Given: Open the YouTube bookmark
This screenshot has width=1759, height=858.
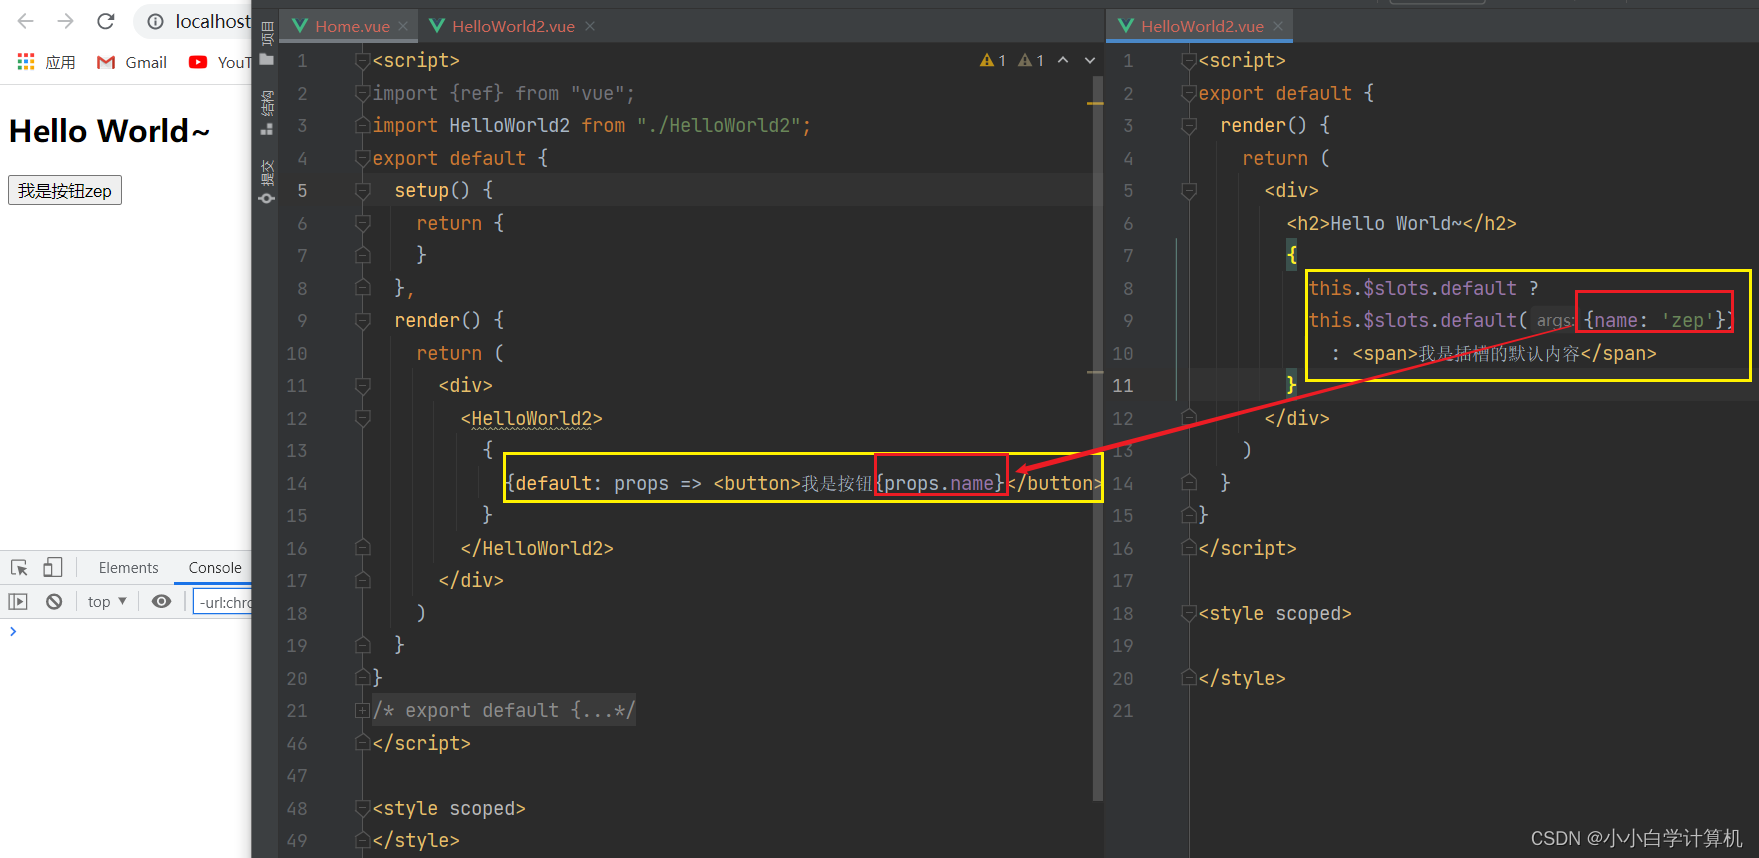Looking at the screenshot, I should pyautogui.click(x=219, y=62).
